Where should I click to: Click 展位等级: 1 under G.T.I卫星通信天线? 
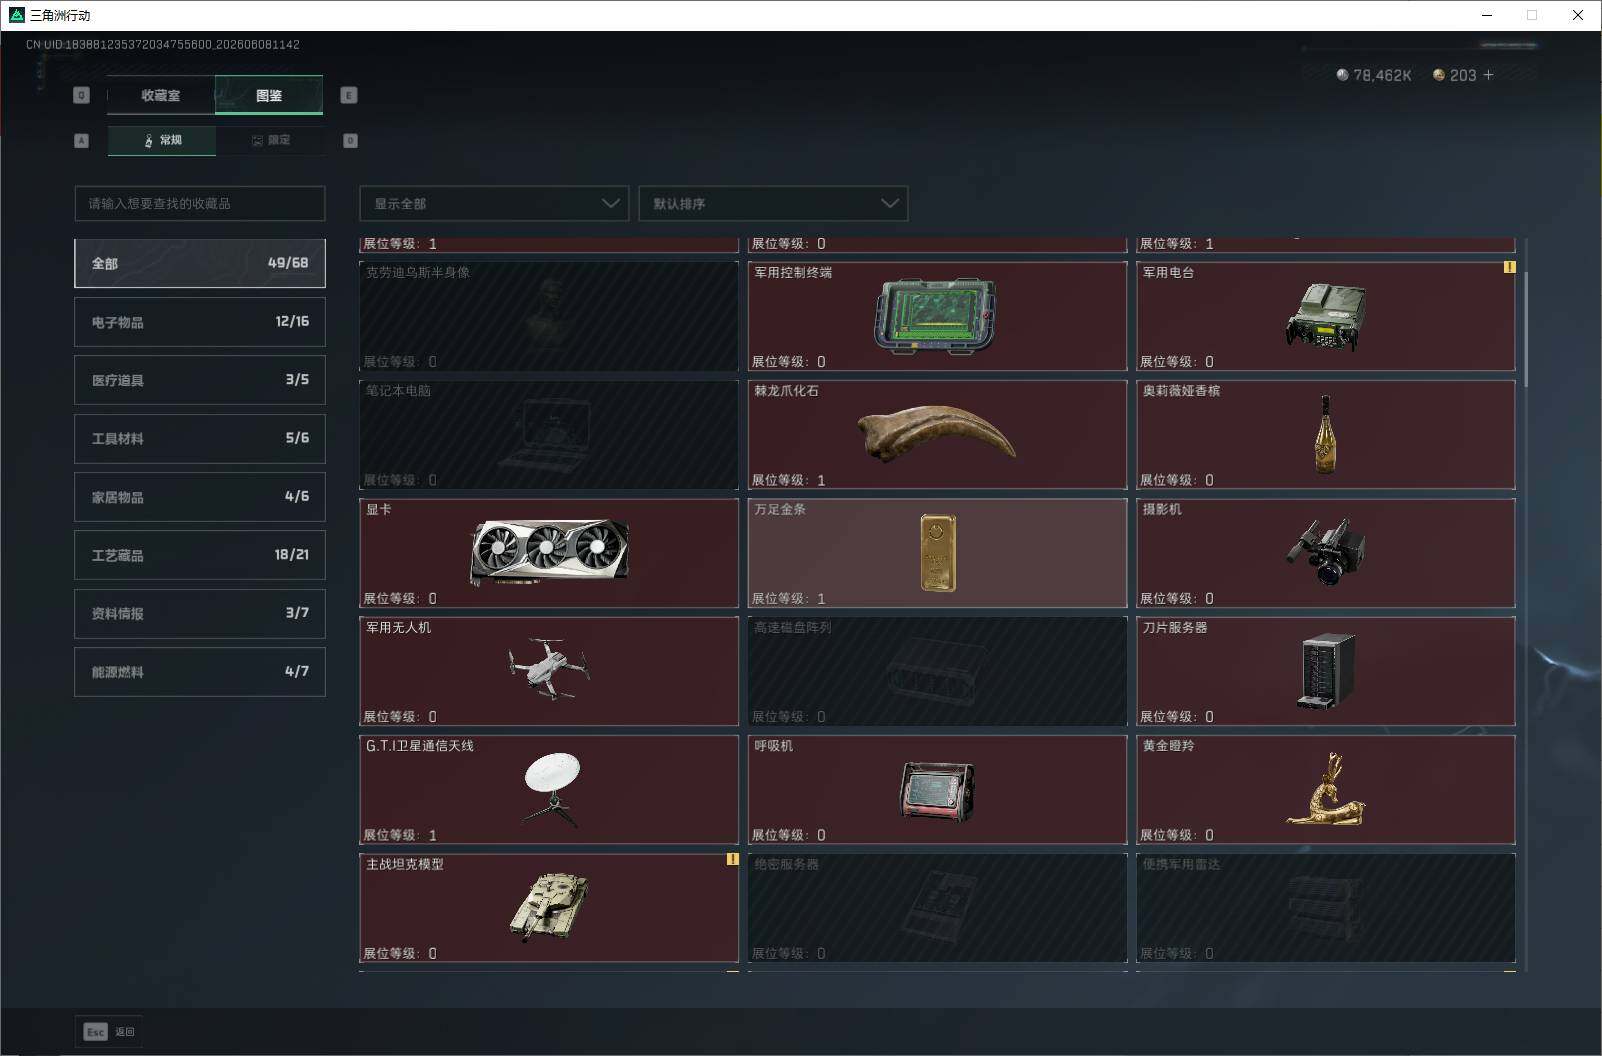coord(400,835)
